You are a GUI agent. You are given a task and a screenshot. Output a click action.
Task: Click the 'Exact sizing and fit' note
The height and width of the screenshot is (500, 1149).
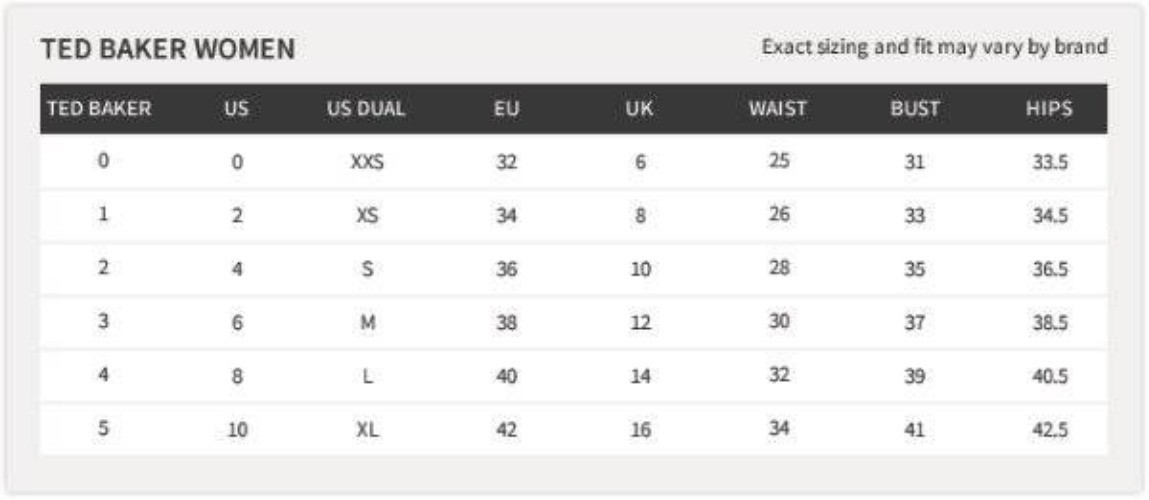point(934,47)
